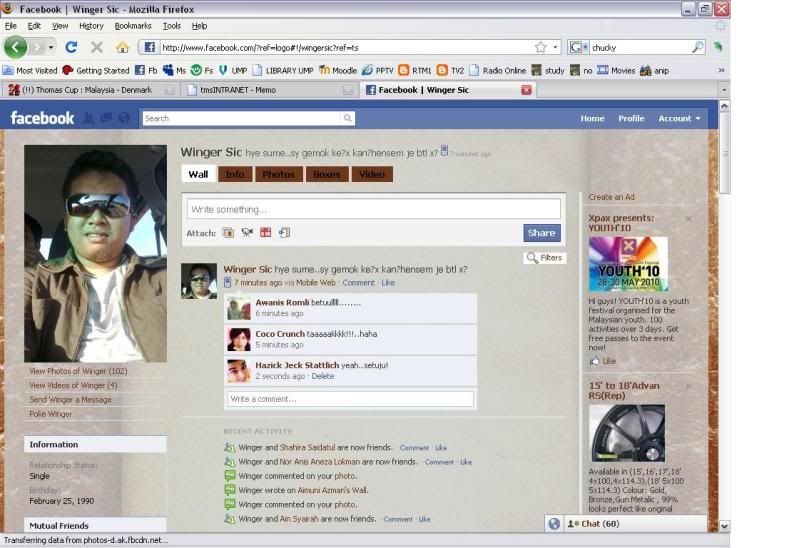Click the thumbs-up icon on Xpax ad
799x548 pixels.
point(594,361)
